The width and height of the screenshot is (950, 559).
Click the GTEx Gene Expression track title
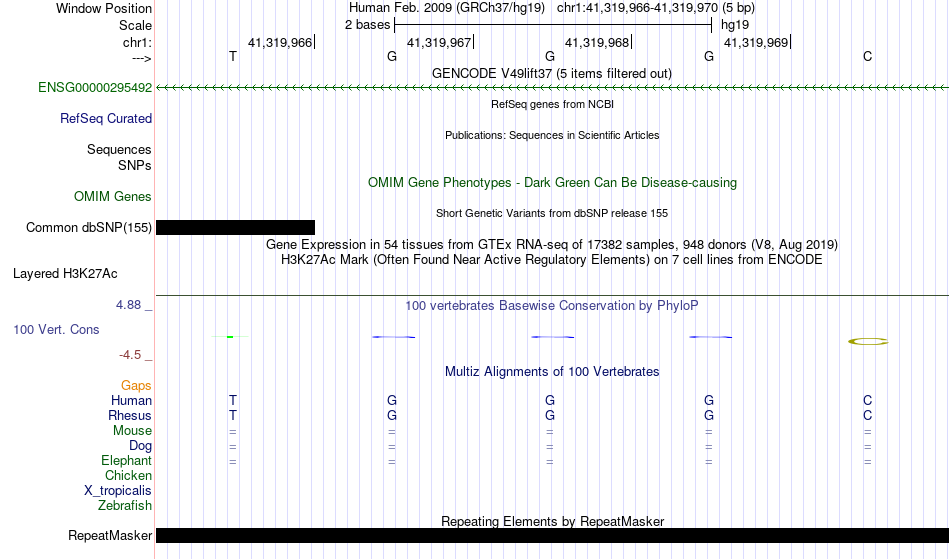coord(552,245)
